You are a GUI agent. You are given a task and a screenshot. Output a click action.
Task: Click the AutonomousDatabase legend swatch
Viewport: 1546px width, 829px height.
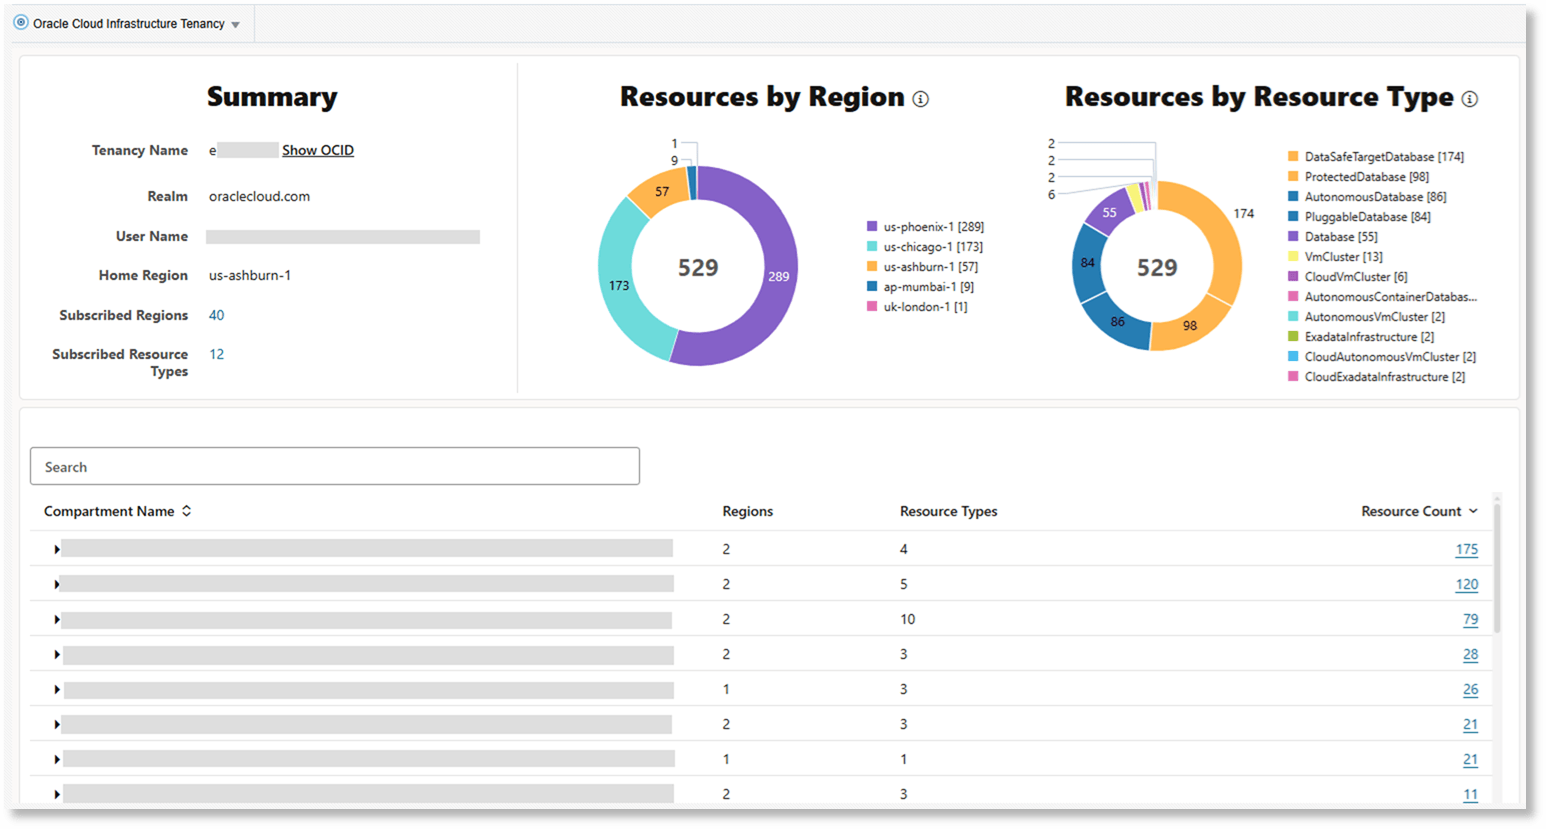click(x=1293, y=197)
